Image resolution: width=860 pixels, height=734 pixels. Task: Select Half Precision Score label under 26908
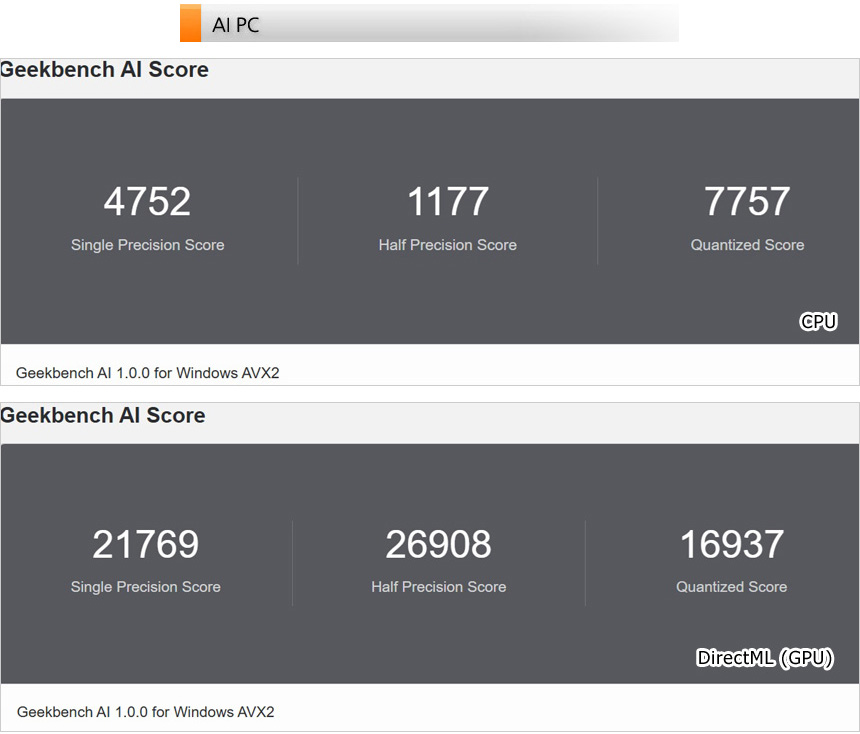[x=438, y=587]
